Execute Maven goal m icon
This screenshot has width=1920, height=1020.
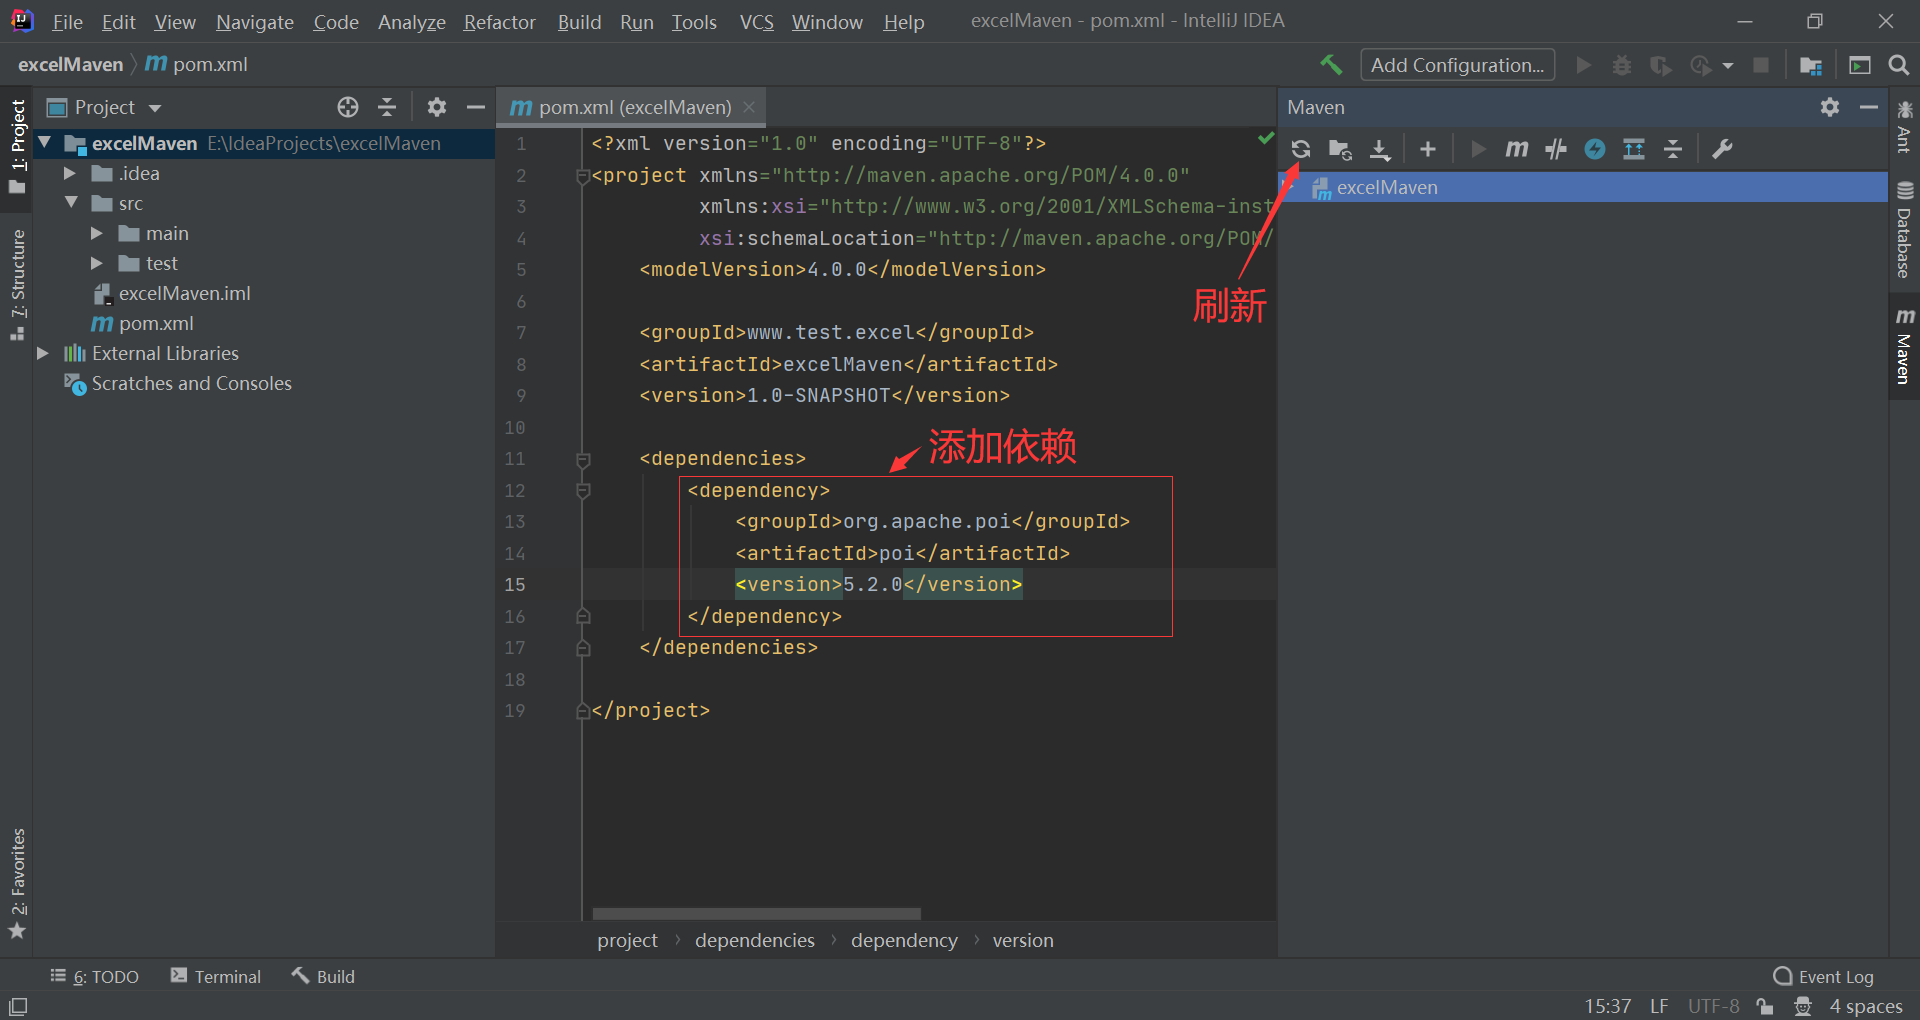[1517, 149]
